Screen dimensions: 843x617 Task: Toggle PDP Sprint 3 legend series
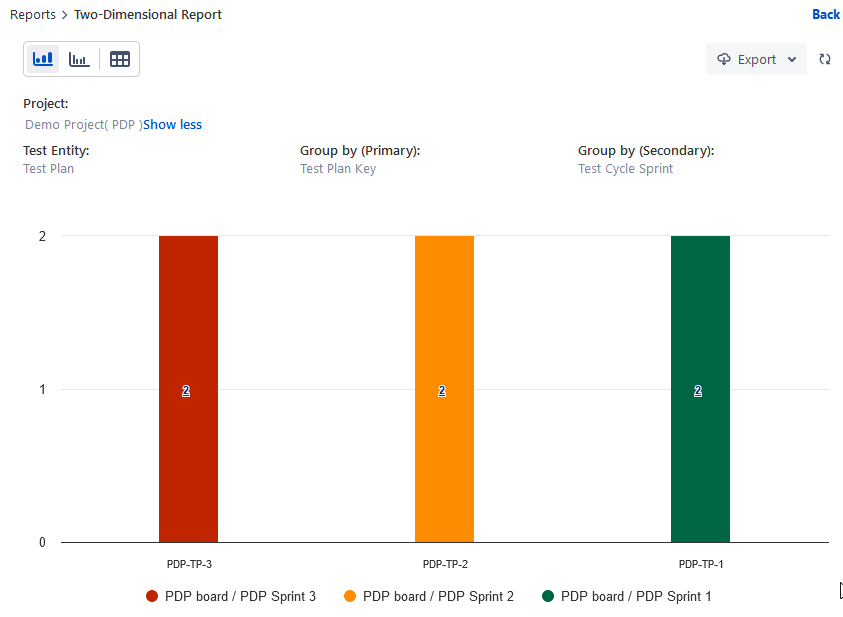coord(231,596)
